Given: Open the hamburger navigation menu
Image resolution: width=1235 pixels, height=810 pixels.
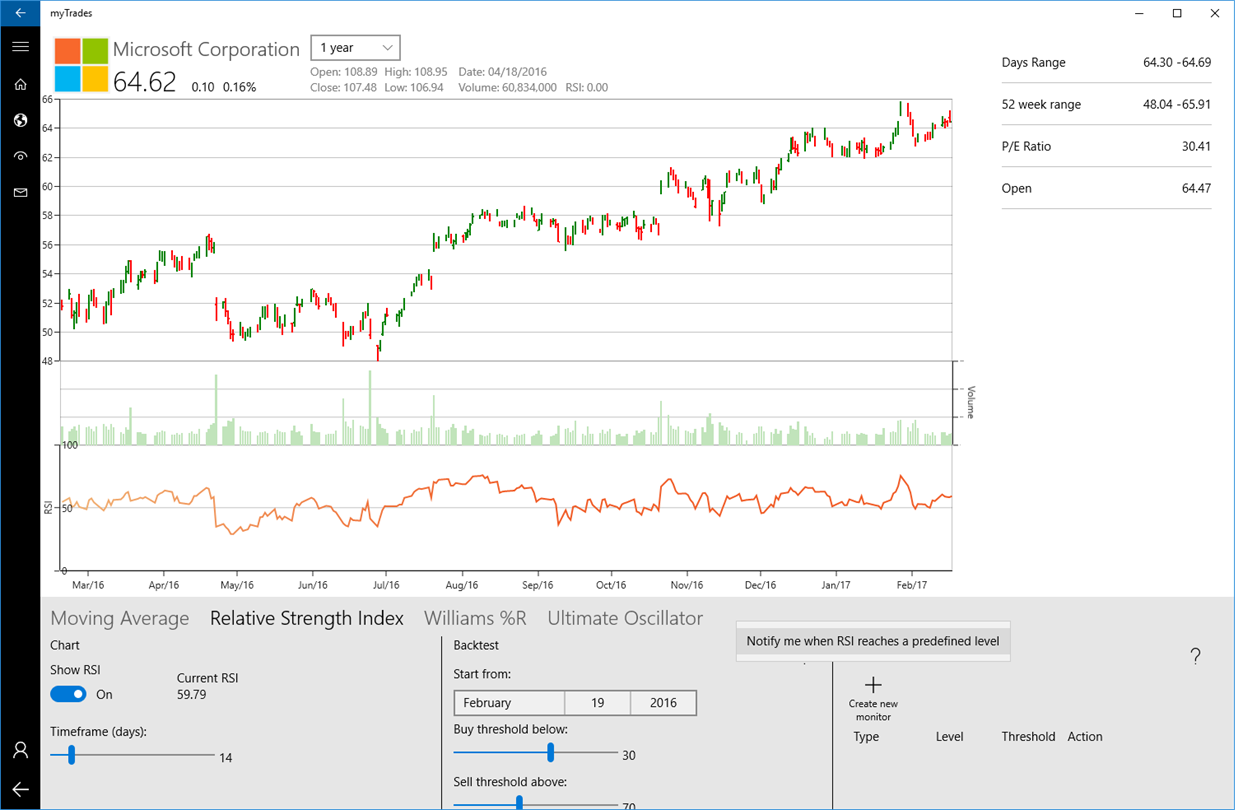Looking at the screenshot, I should (x=20, y=46).
